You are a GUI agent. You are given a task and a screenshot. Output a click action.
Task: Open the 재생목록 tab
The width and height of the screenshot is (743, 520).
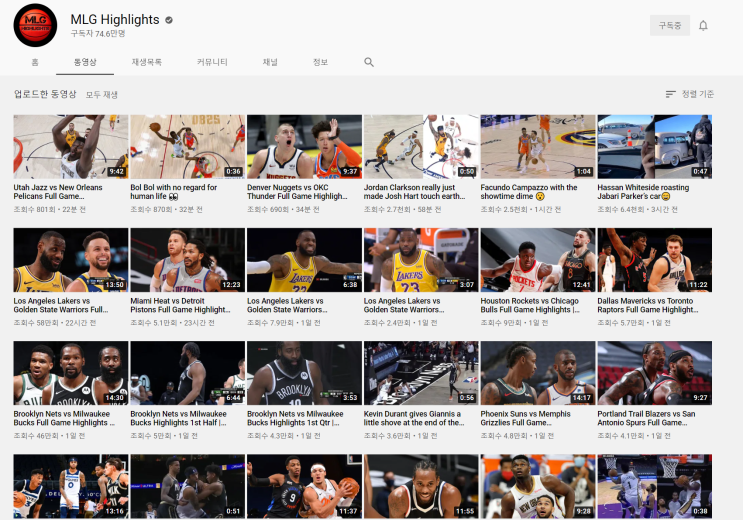(x=146, y=62)
